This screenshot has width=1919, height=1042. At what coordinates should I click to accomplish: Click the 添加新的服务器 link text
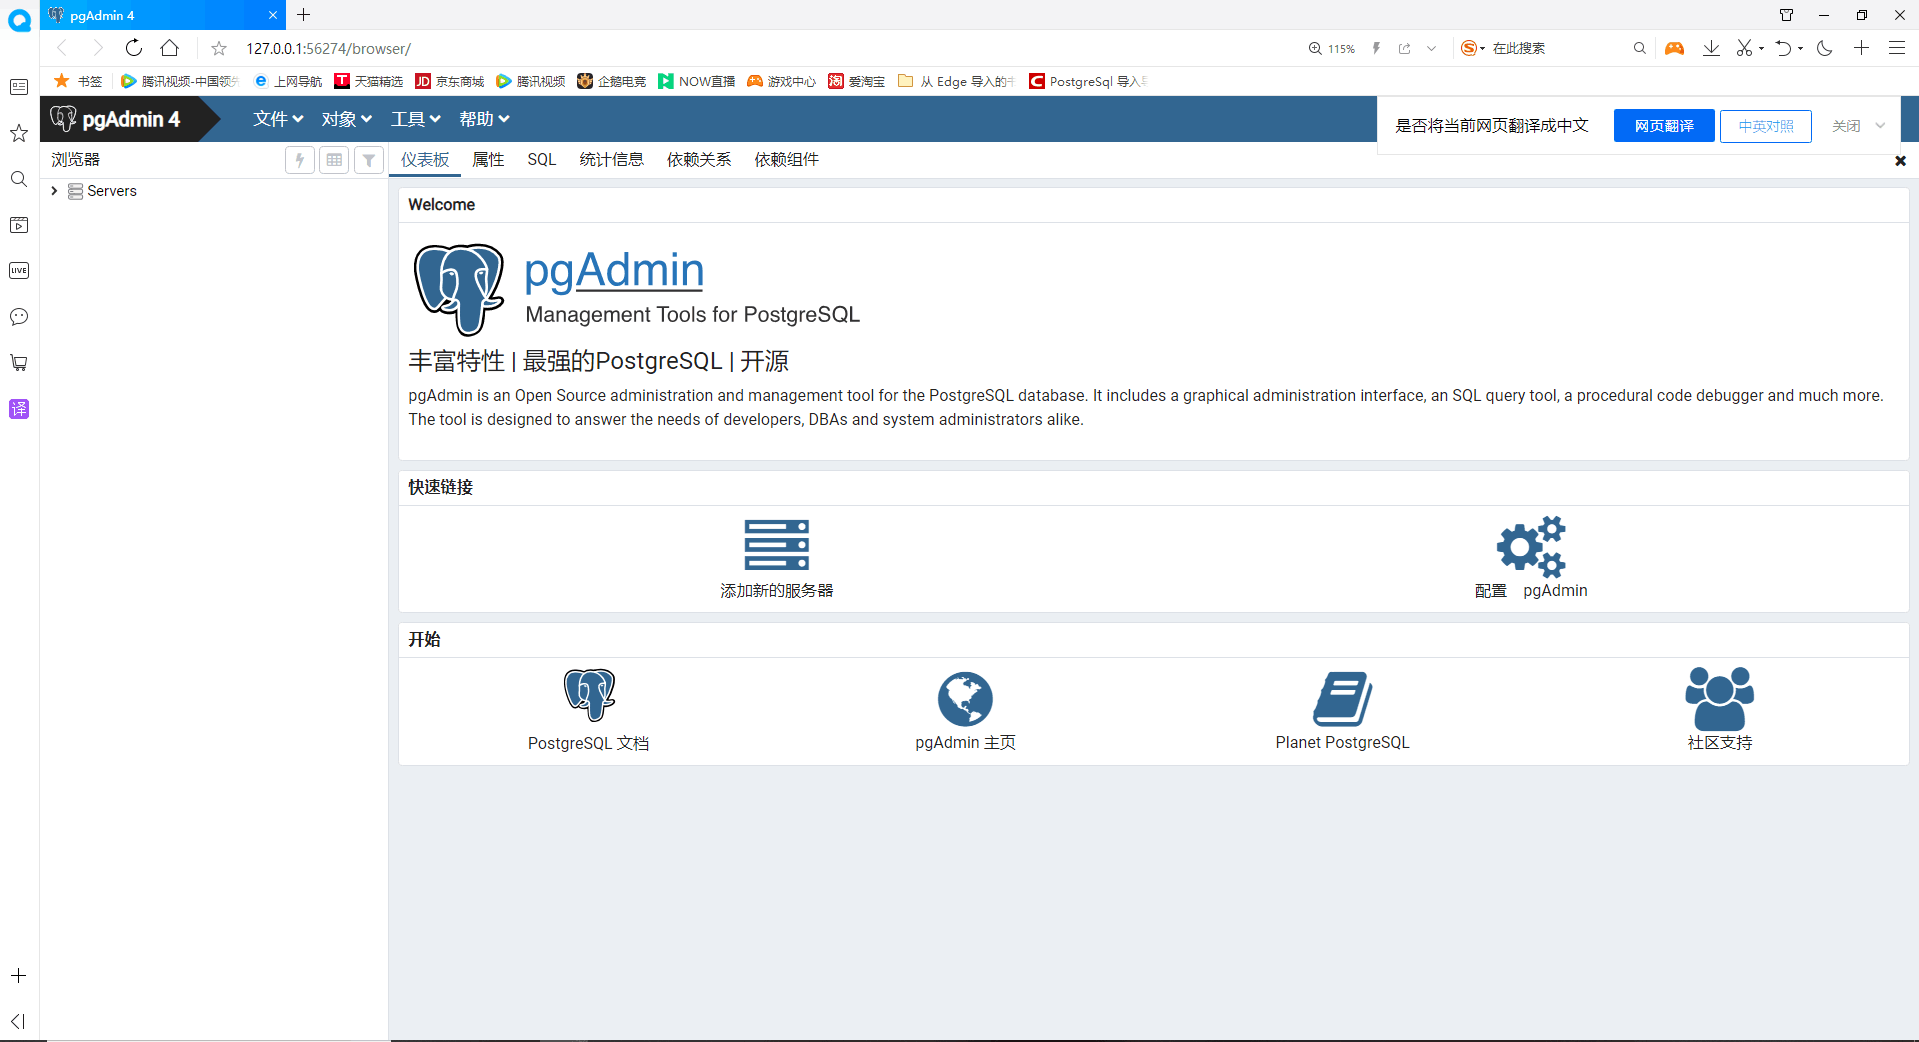(777, 591)
